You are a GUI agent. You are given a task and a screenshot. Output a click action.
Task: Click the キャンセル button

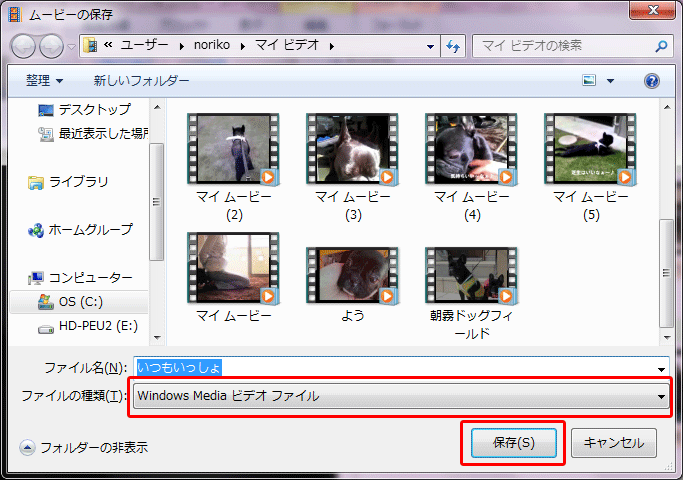(x=619, y=442)
